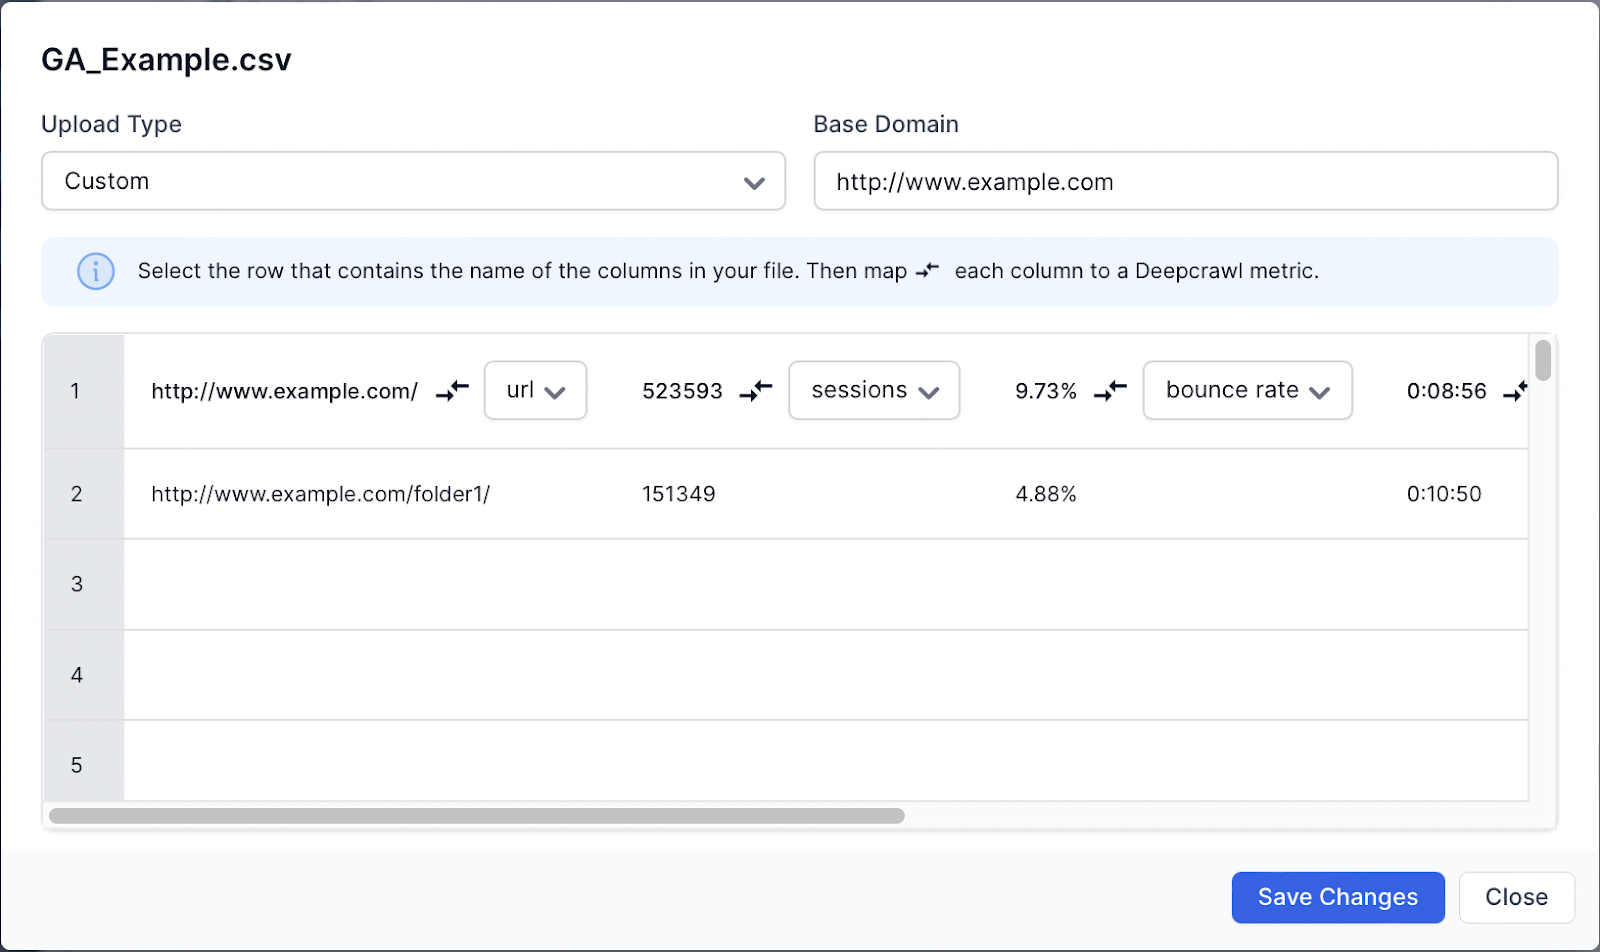1600x952 pixels.
Task: Click the info icon in the blue banner
Action: pyautogui.click(x=96, y=271)
